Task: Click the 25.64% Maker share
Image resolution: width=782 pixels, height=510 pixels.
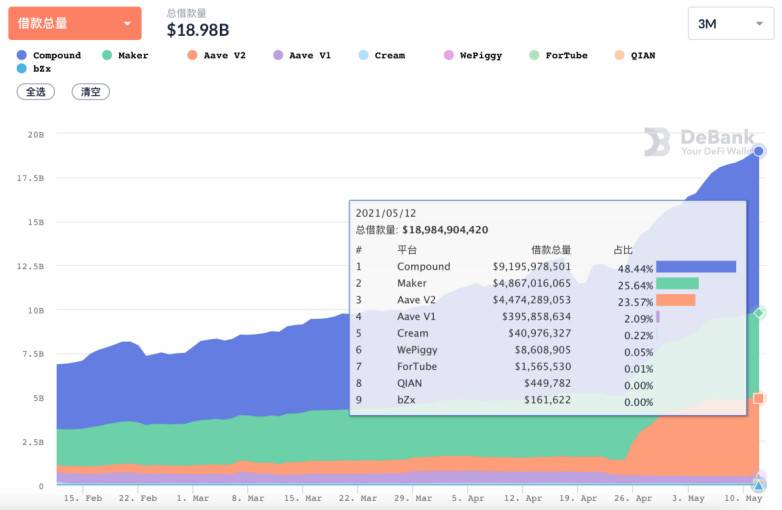Action: (635, 286)
